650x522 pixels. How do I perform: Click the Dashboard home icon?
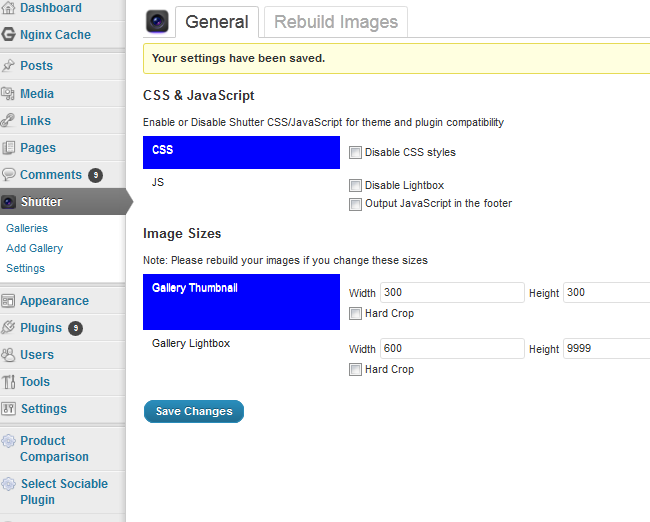click(x=8, y=8)
